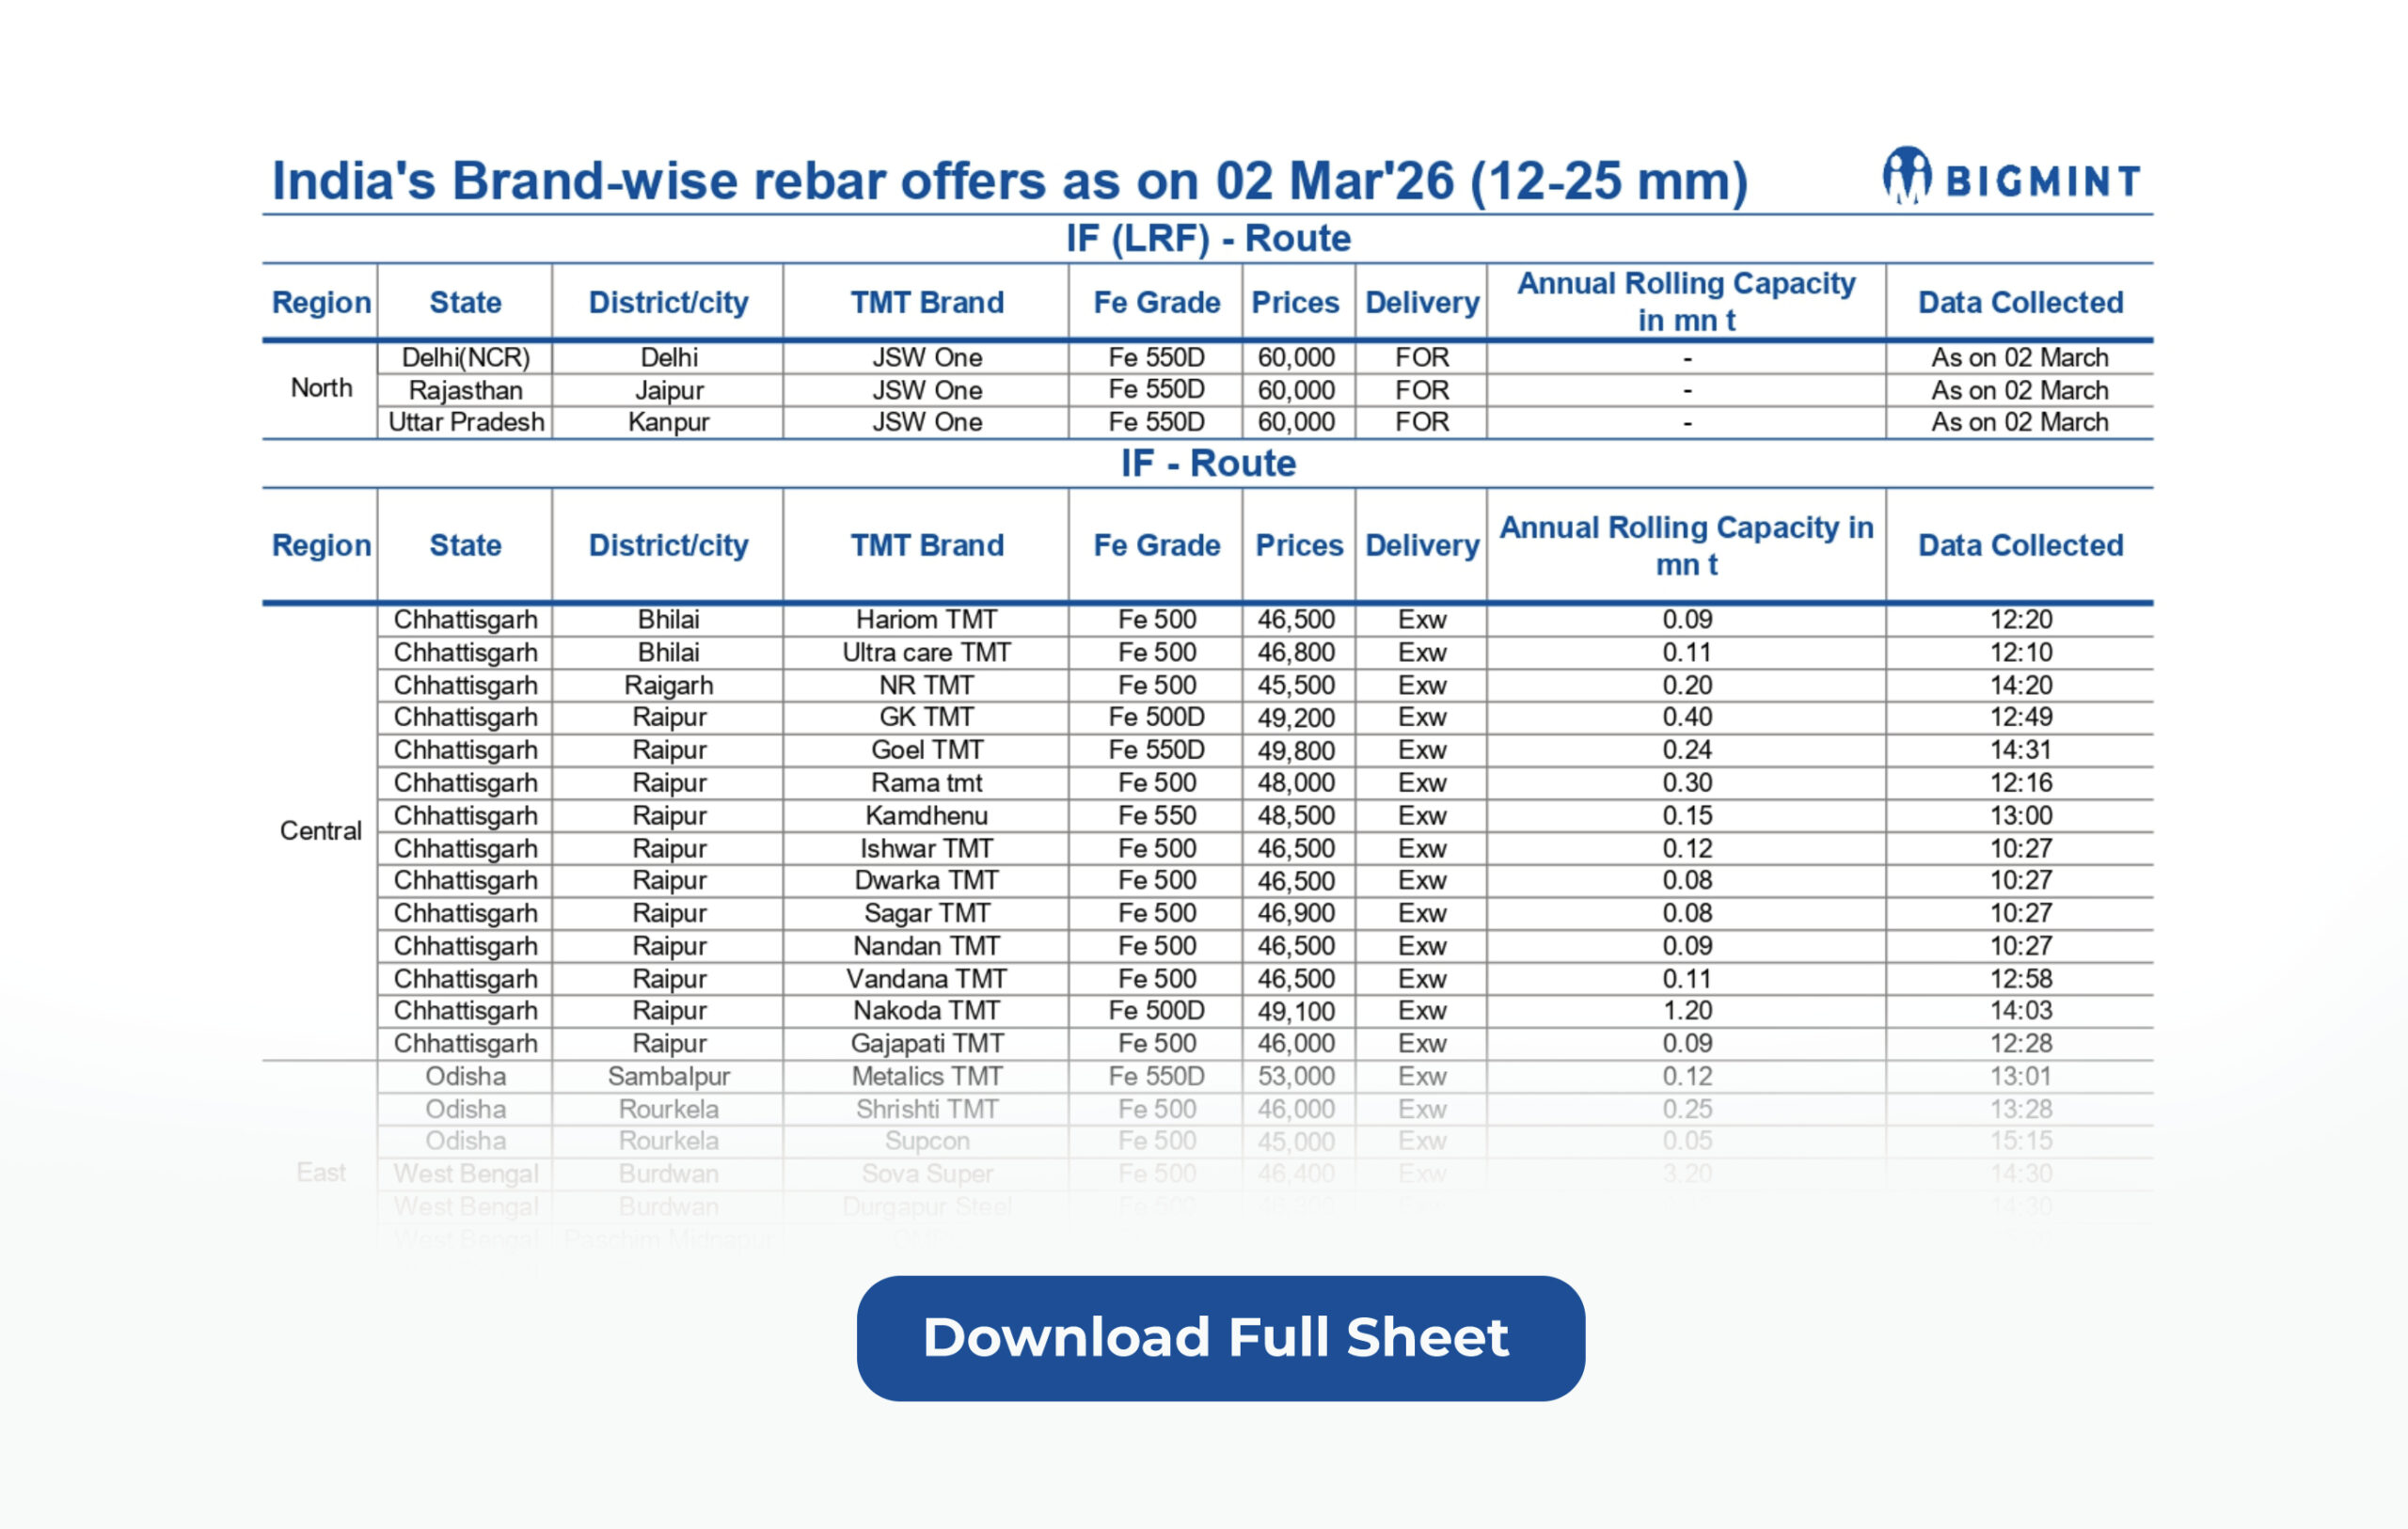Click the second table's Delivery header

(1421, 545)
